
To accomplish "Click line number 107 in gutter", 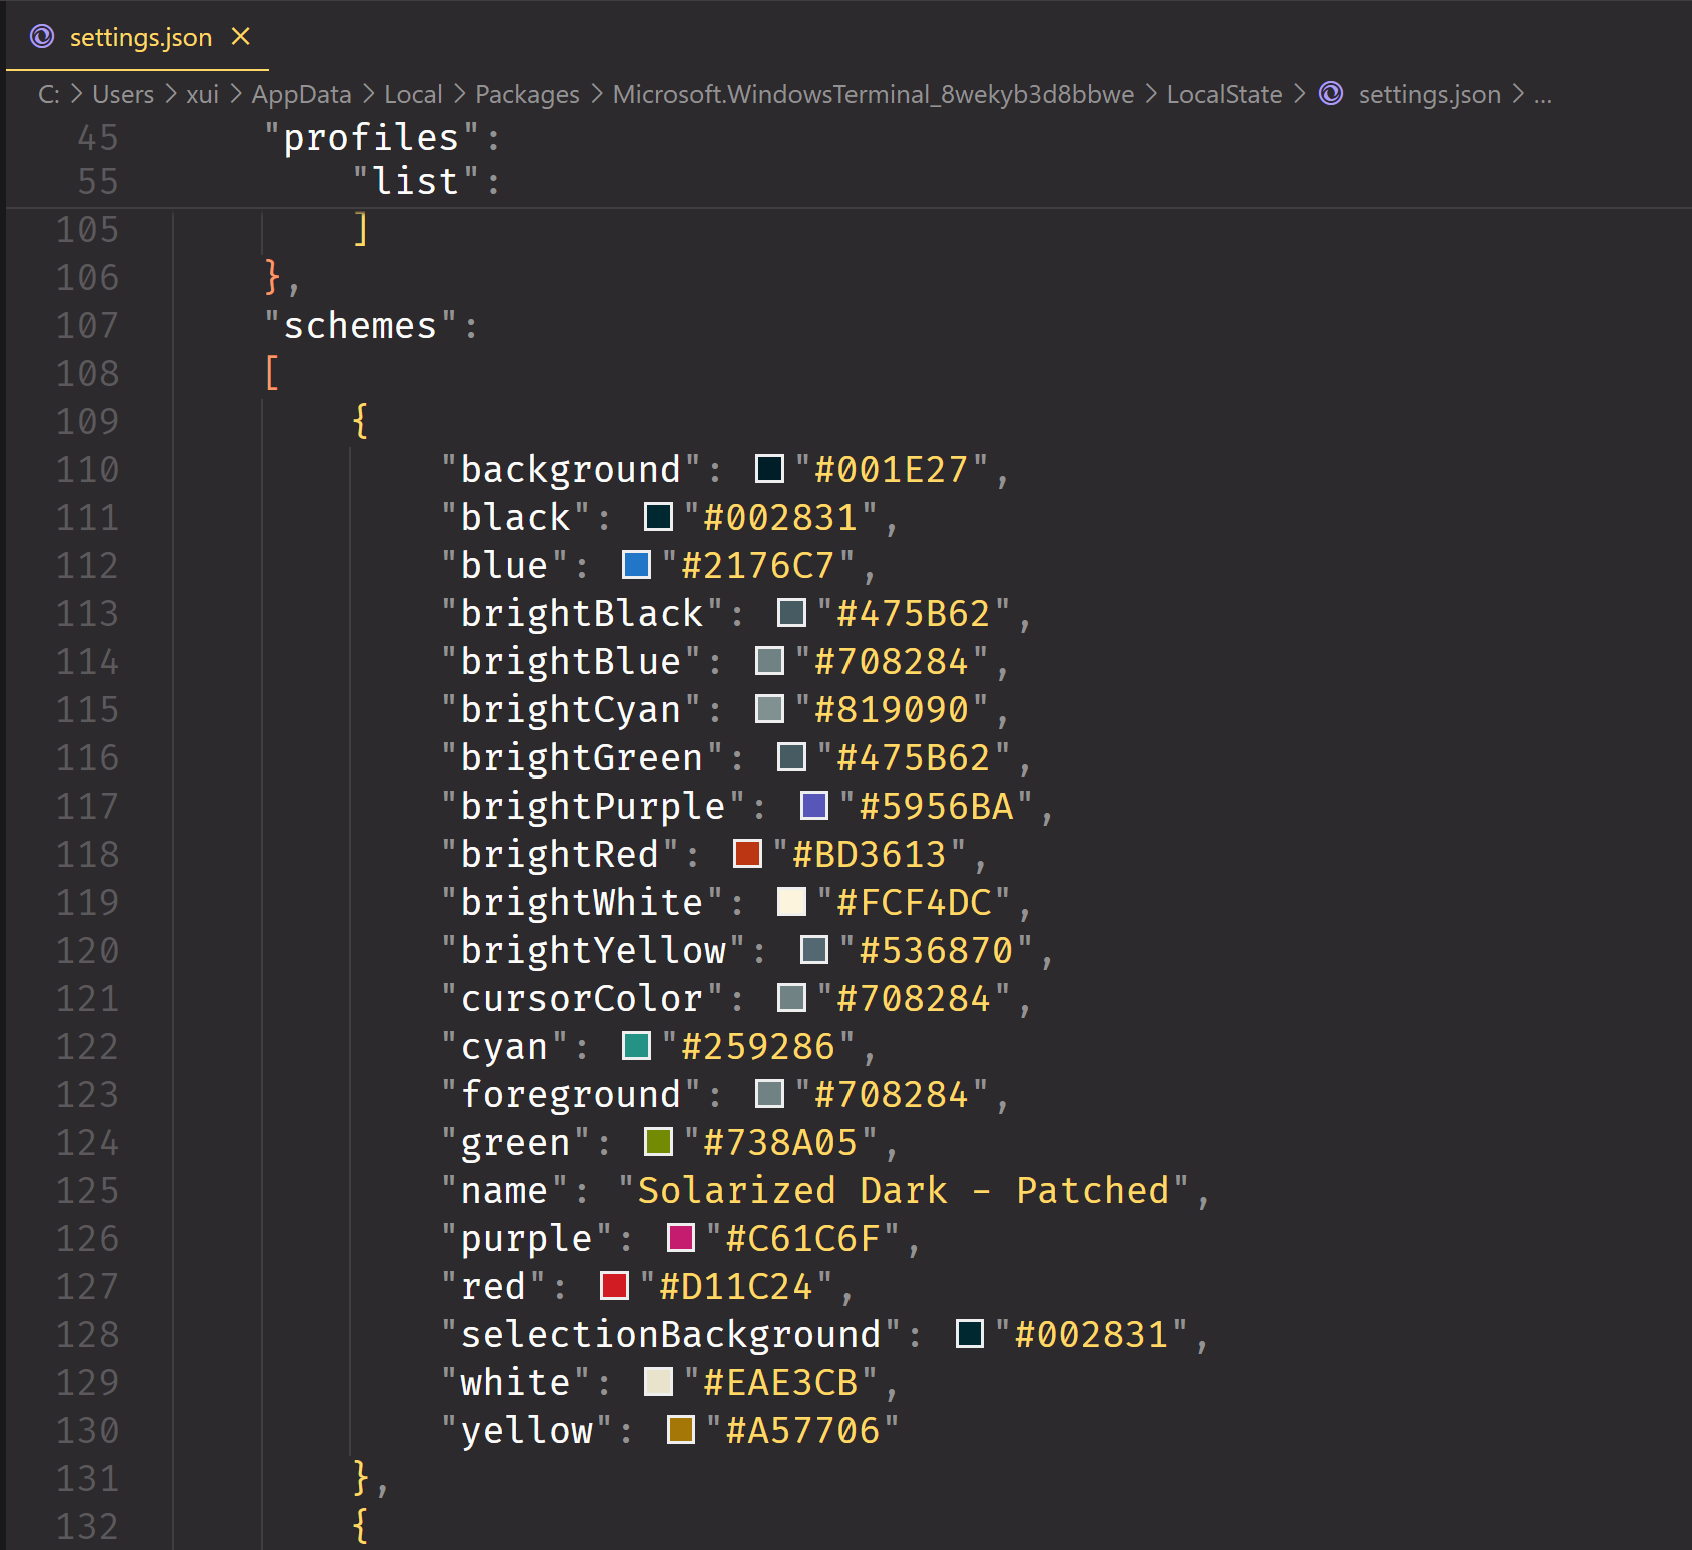I will (x=88, y=326).
